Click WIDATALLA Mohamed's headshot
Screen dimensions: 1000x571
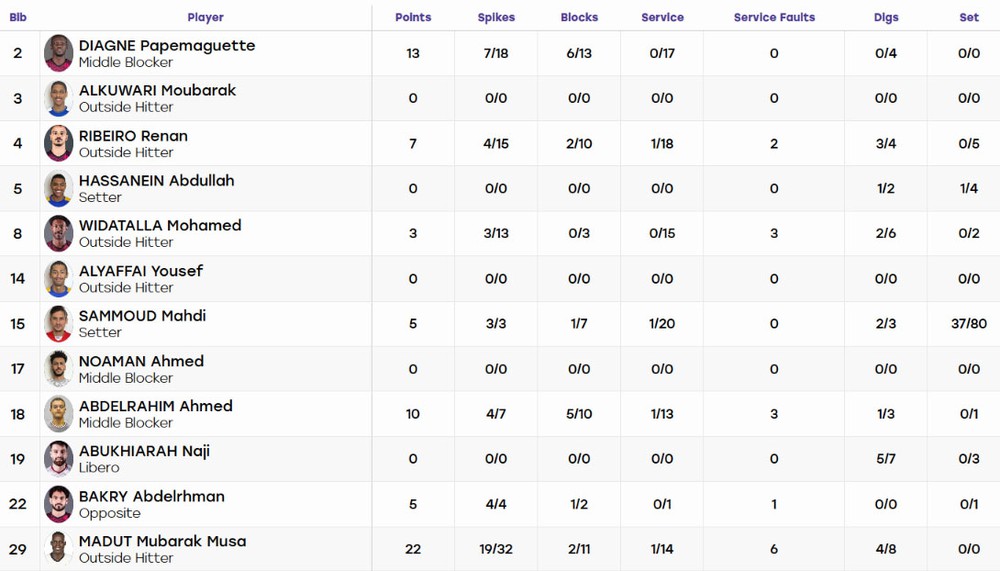point(58,234)
